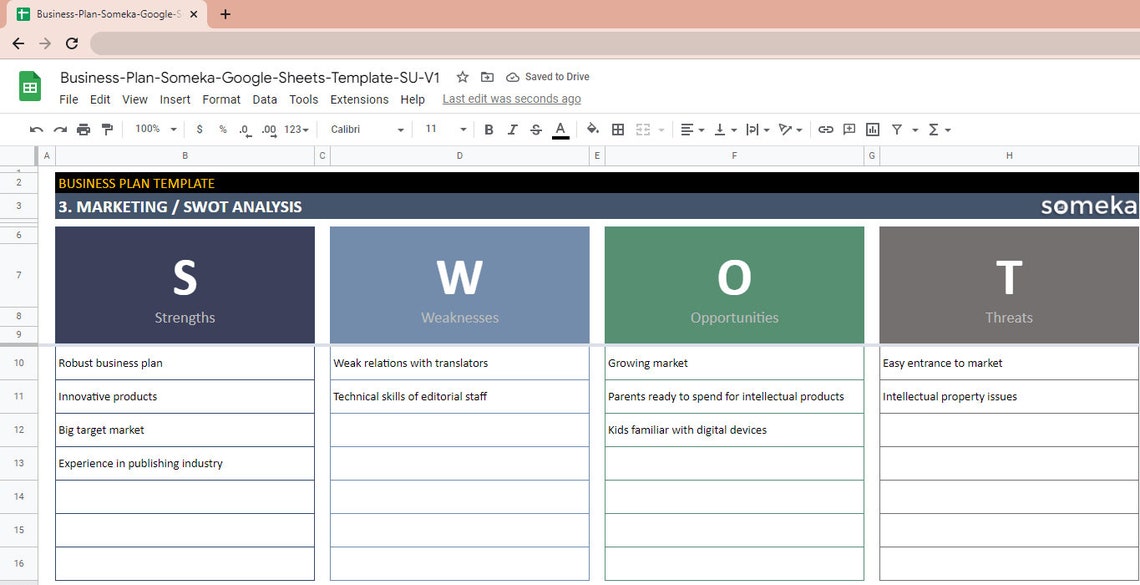The width and height of the screenshot is (1140, 585).
Task: Apply the Paint format tool
Action: click(x=107, y=129)
